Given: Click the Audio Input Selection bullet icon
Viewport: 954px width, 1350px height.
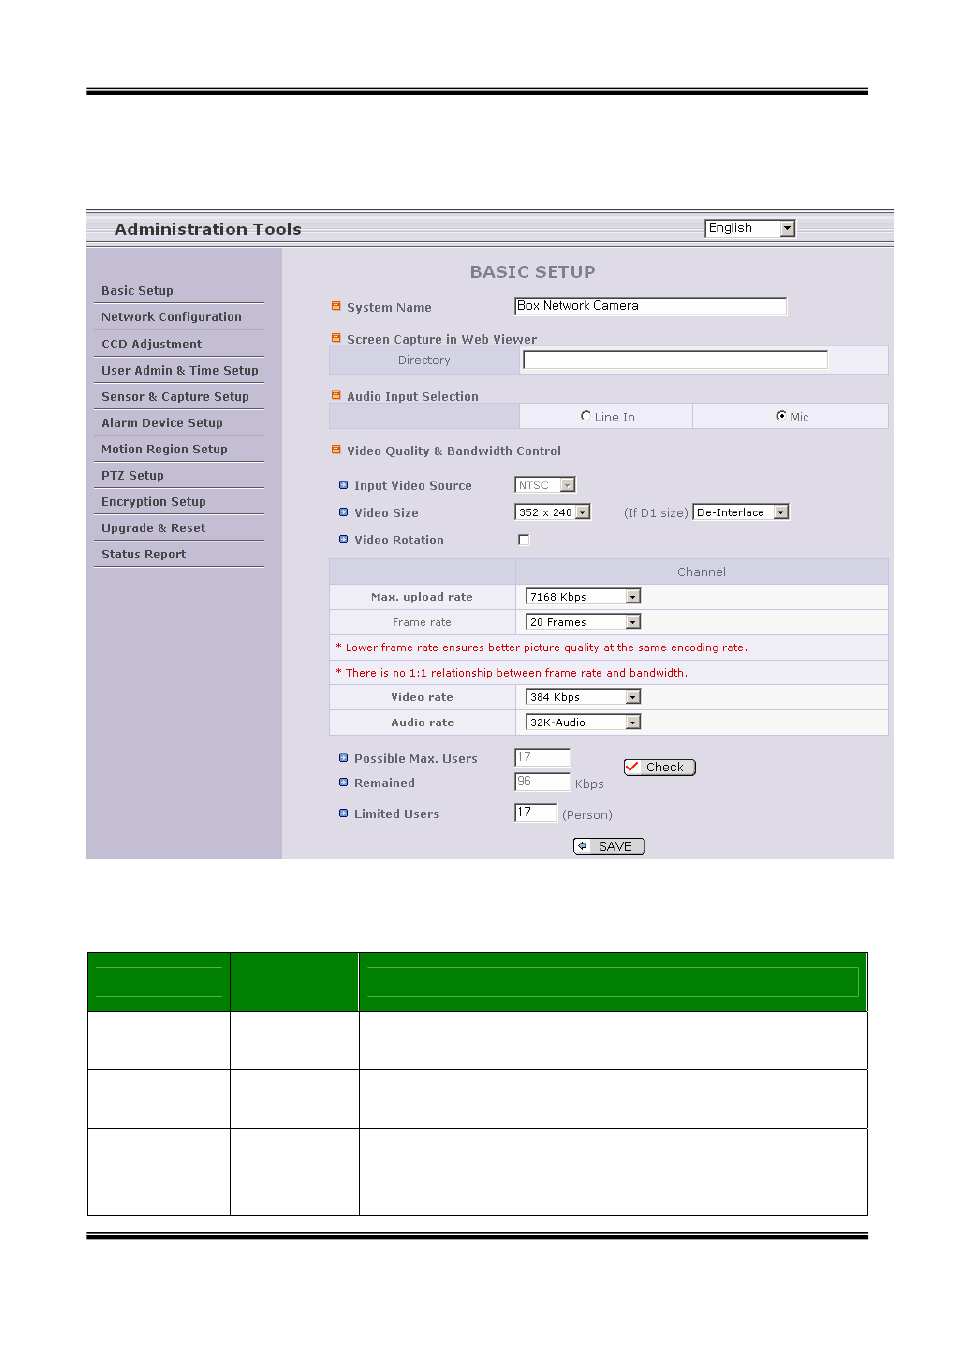Looking at the screenshot, I should [x=336, y=395].
